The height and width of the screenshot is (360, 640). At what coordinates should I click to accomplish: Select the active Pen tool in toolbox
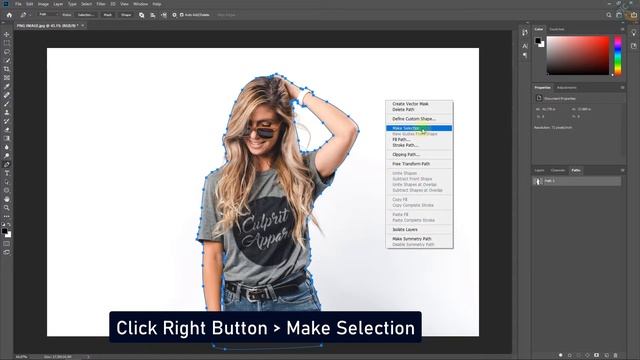click(x=7, y=164)
